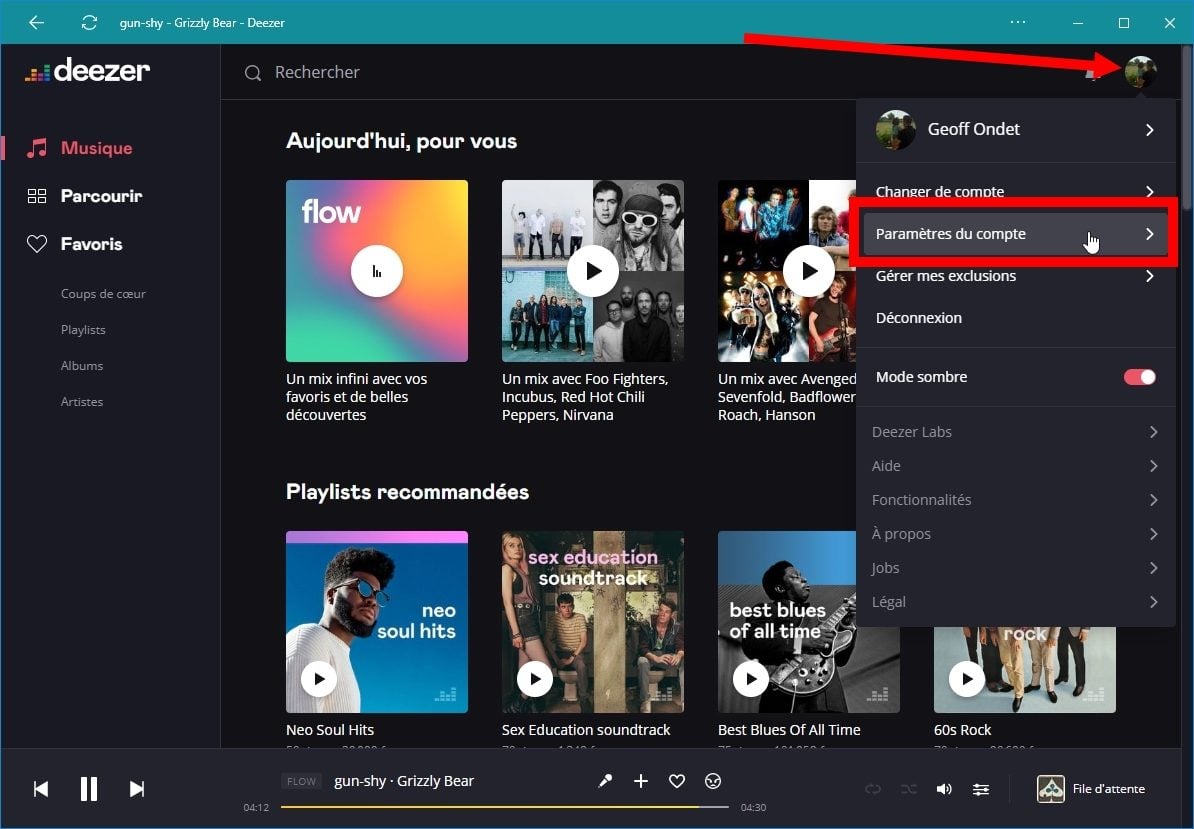
Task: Add the current track to favorites
Action: (677, 781)
